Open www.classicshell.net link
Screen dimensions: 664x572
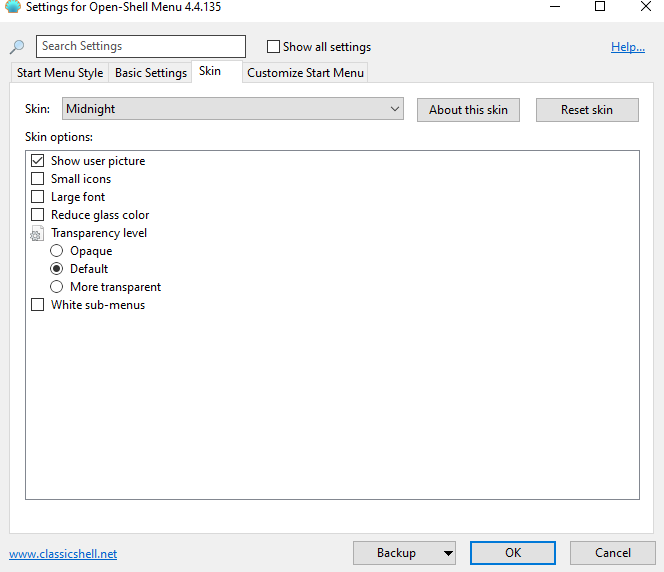coord(63,554)
